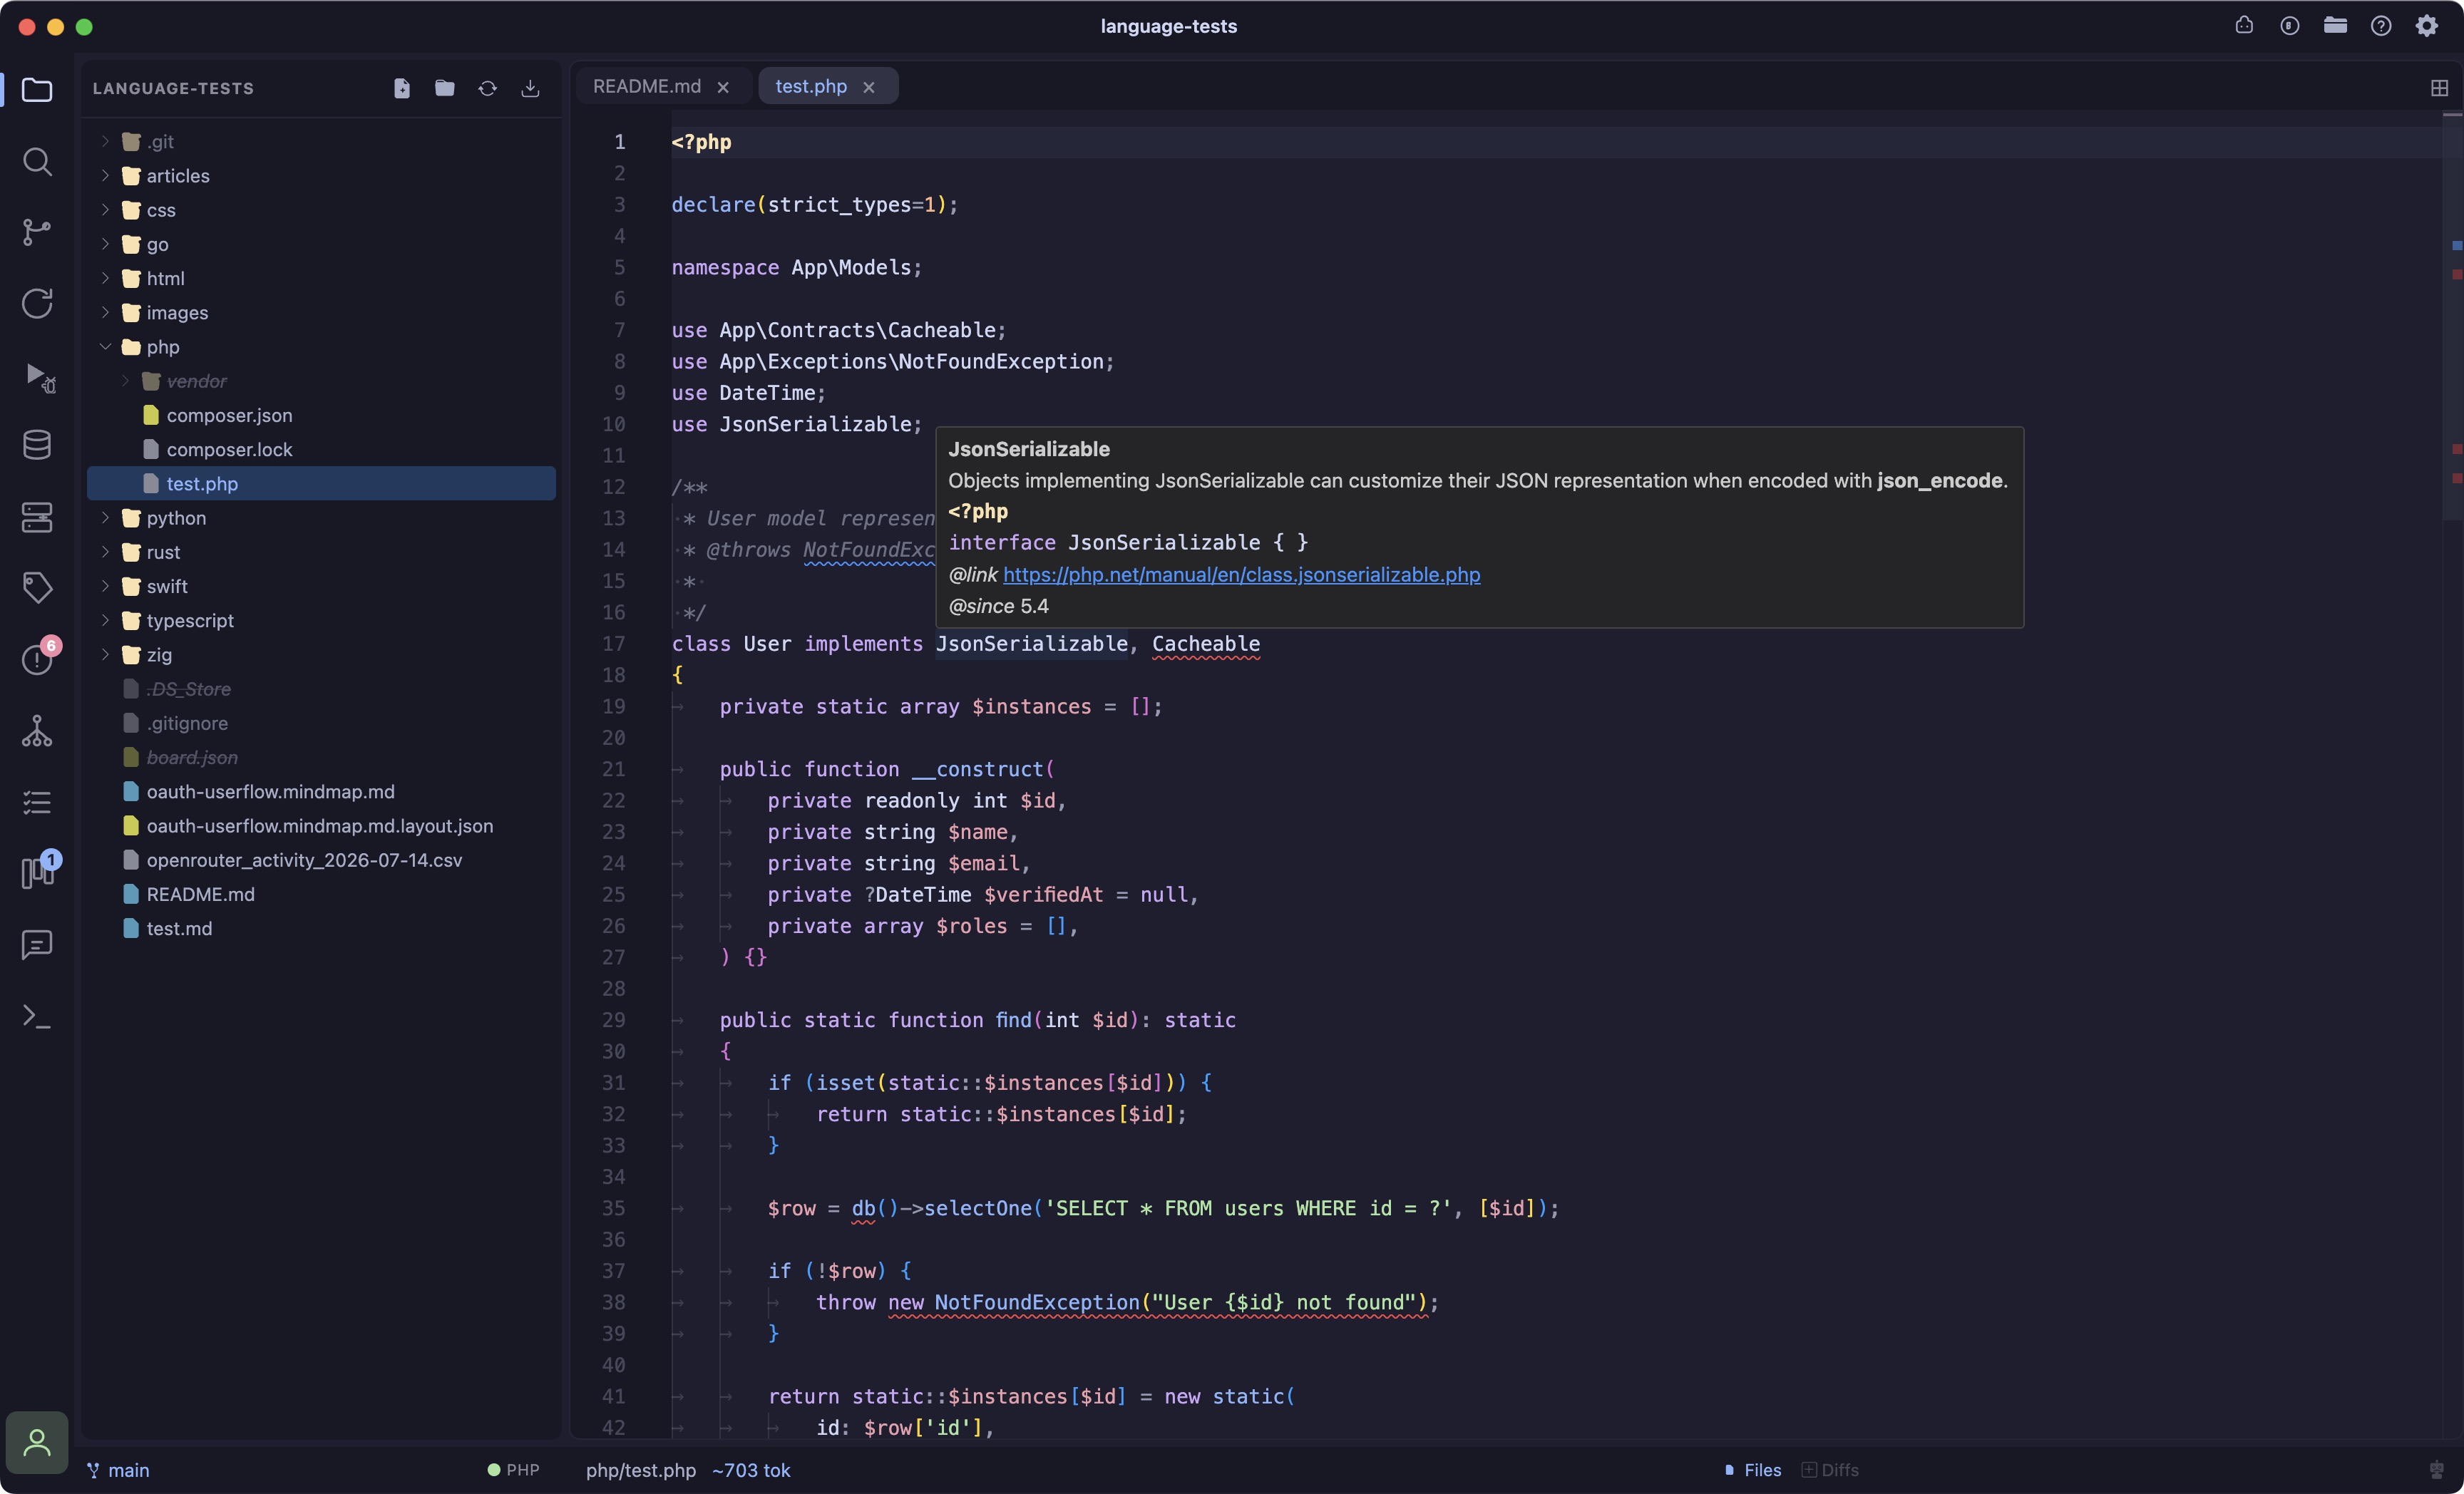Viewport: 2464px width, 1494px height.
Task: Open the task list icon in sidebar
Action: click(x=37, y=802)
